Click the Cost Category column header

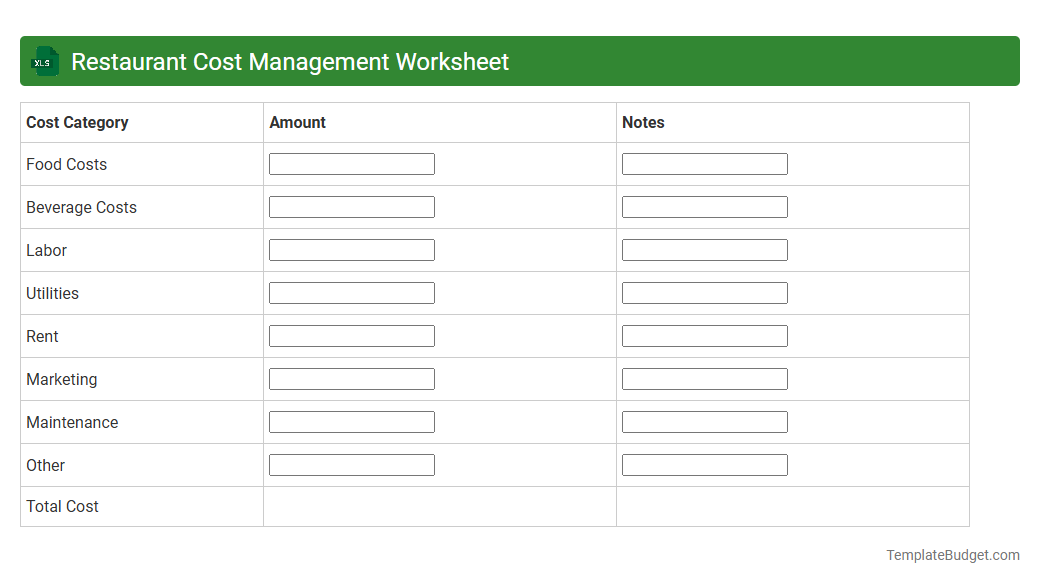point(77,122)
